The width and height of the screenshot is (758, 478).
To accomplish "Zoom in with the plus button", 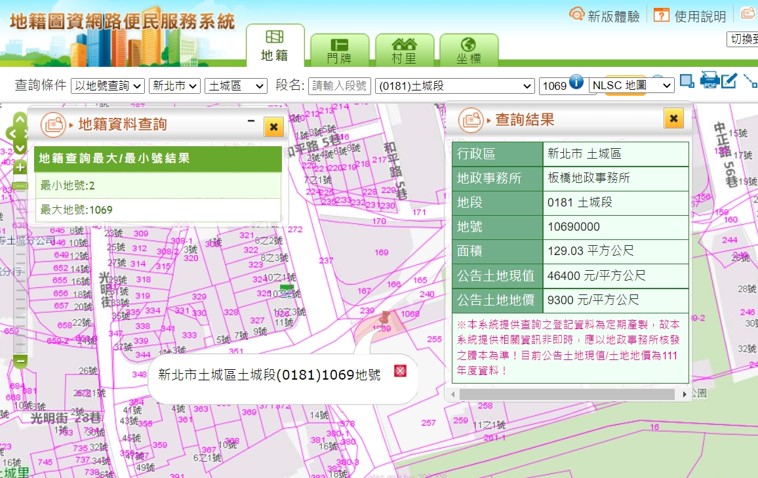I will pos(20,168).
